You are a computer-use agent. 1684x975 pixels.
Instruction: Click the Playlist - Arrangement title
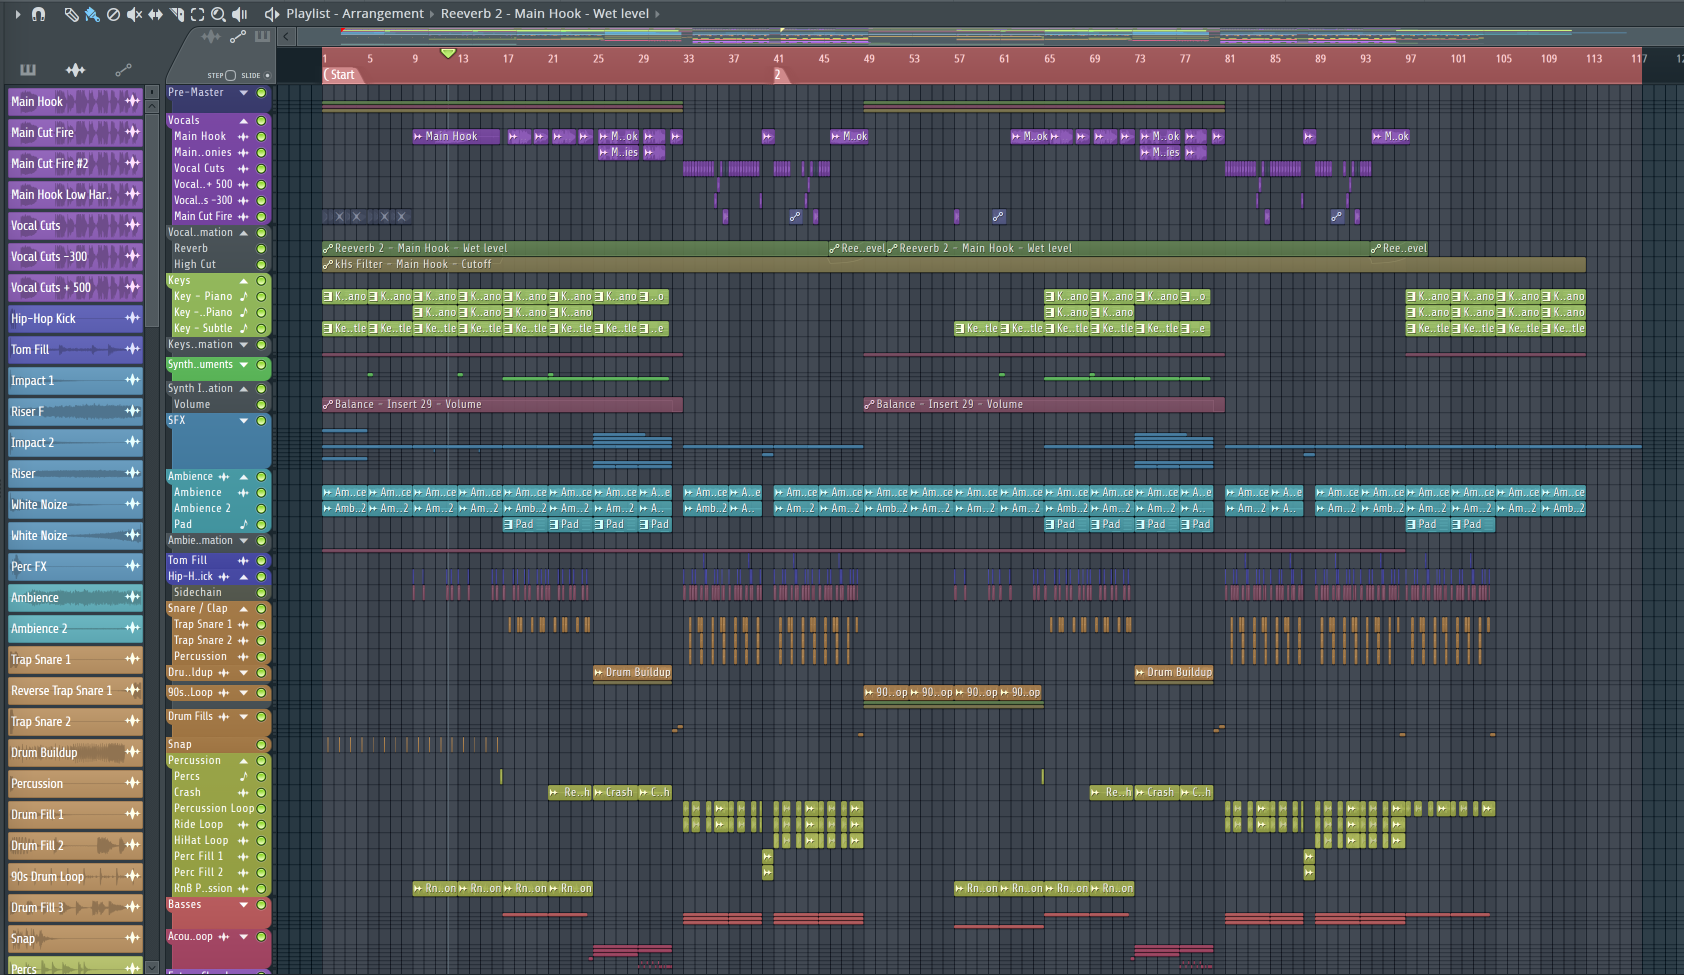click(355, 14)
